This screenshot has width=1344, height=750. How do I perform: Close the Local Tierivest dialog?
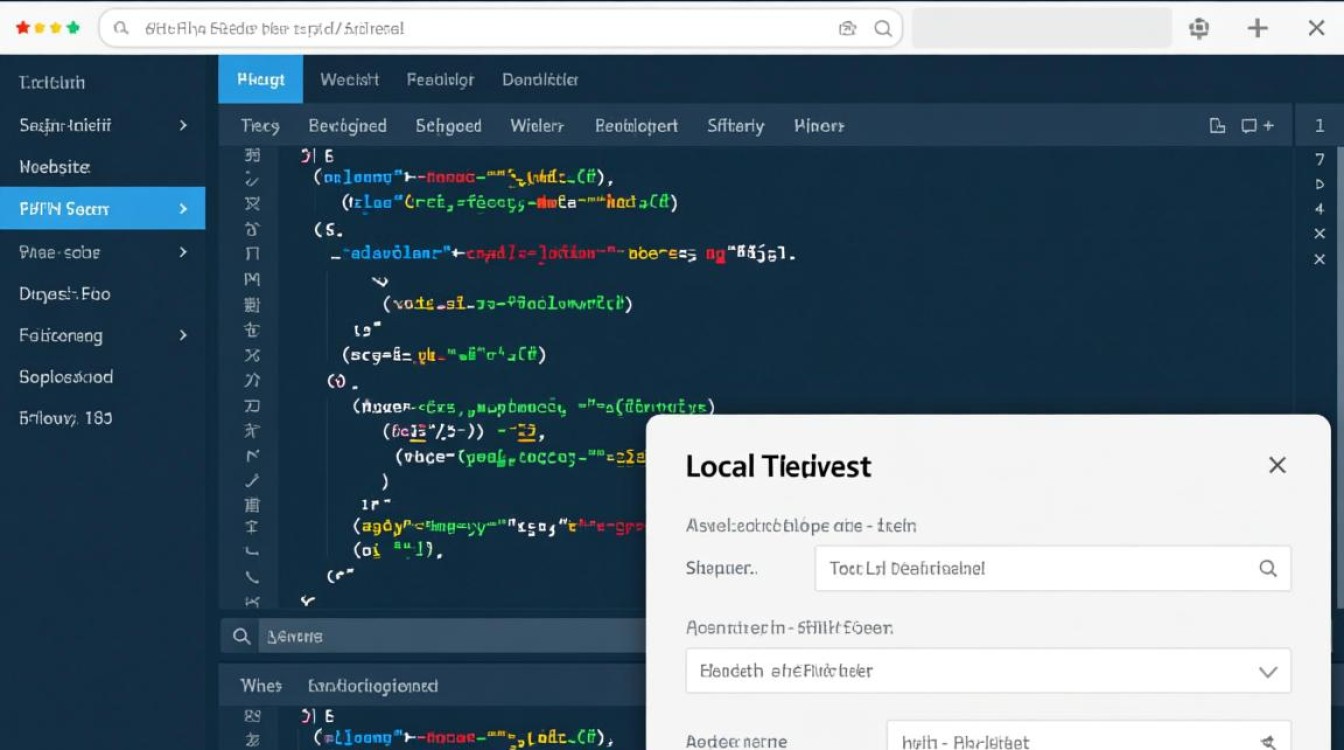tap(1277, 465)
